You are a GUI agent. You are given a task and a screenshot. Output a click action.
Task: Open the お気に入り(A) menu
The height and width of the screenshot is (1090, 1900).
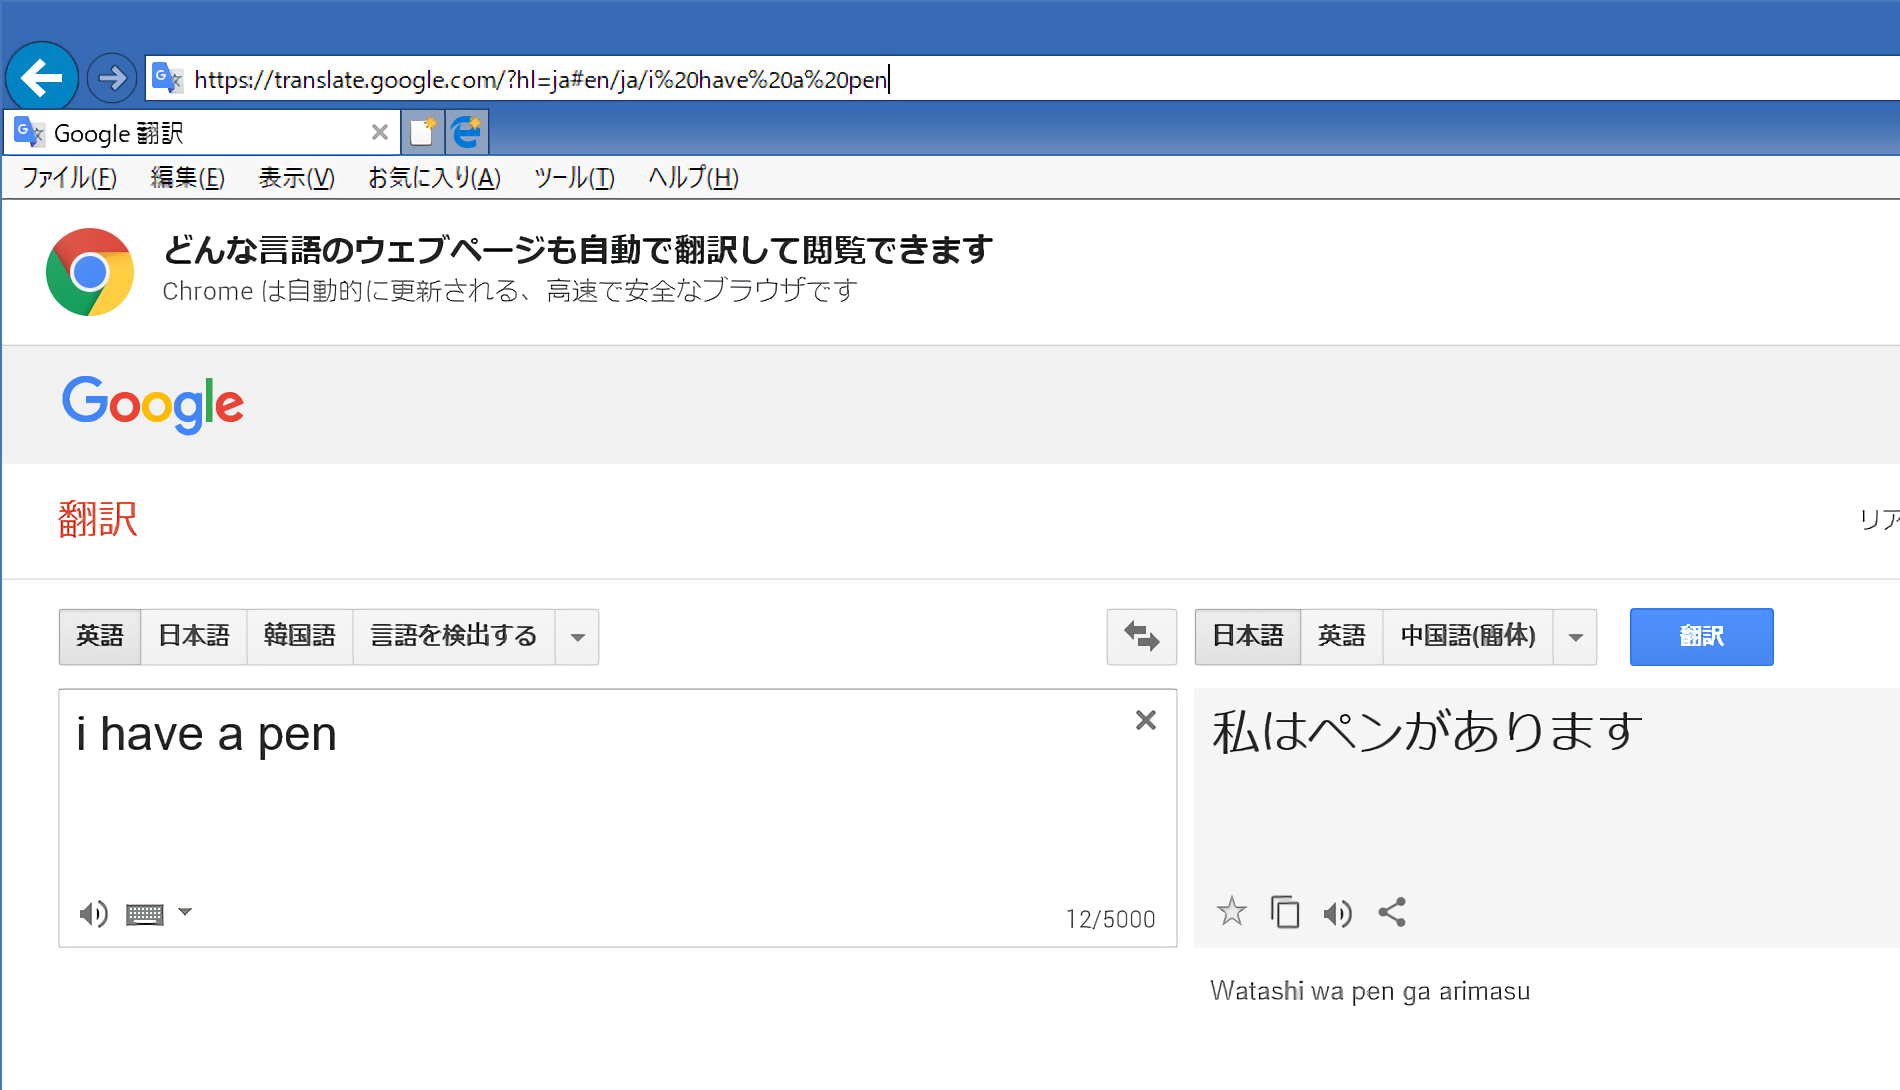pyautogui.click(x=434, y=178)
